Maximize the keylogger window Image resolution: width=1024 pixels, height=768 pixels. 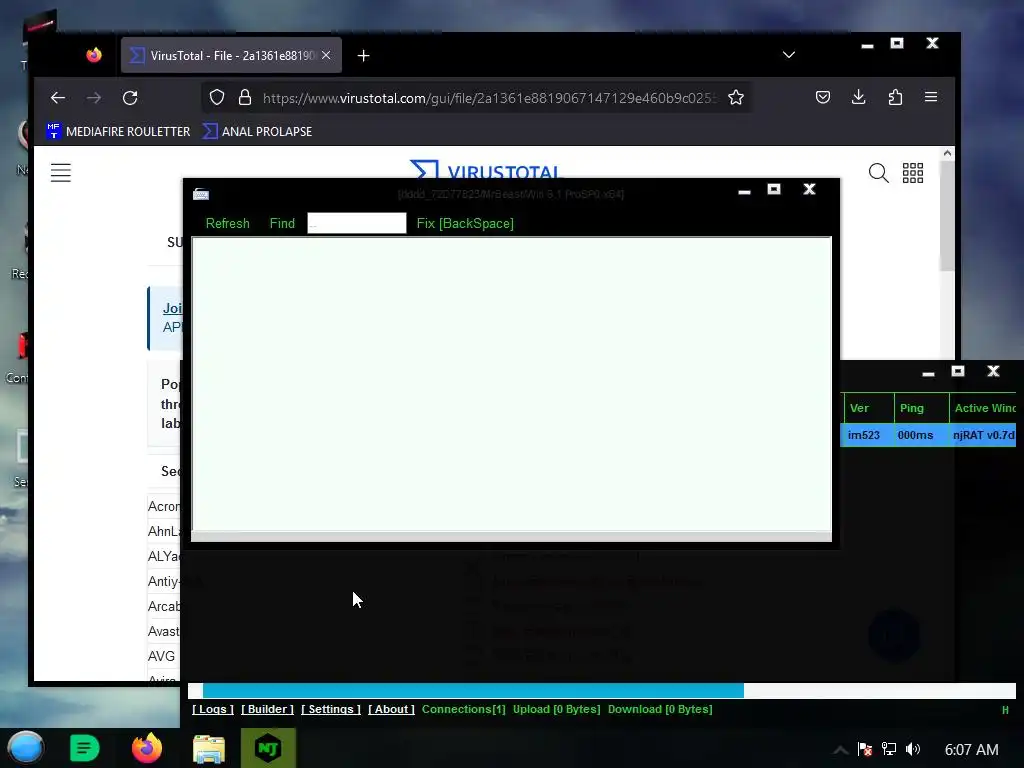(x=774, y=189)
